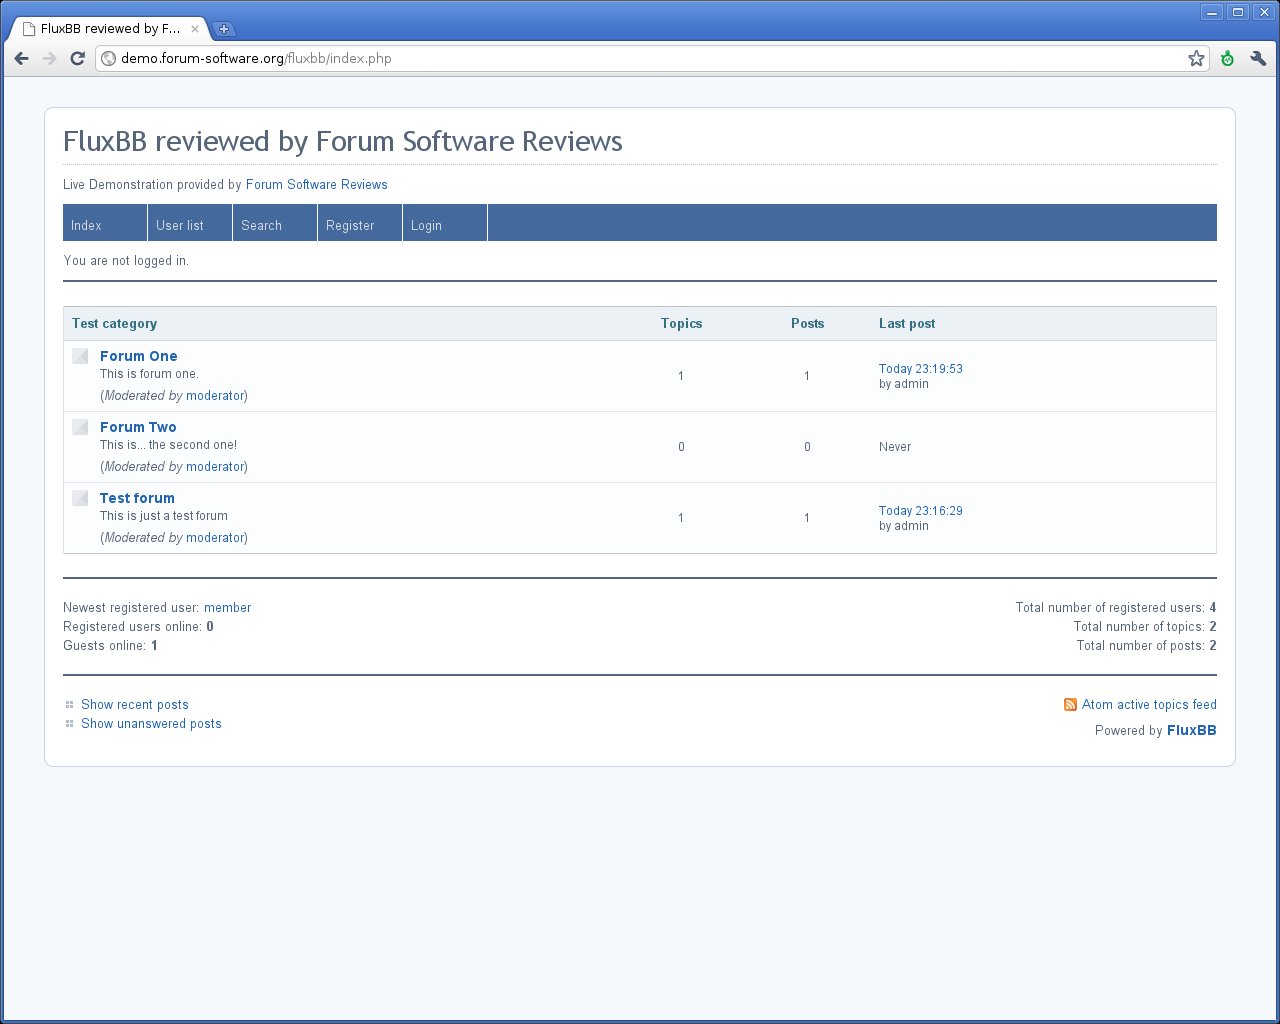The image size is (1280, 1024).
Task: Open the wrench settings menu
Action: pyautogui.click(x=1258, y=59)
